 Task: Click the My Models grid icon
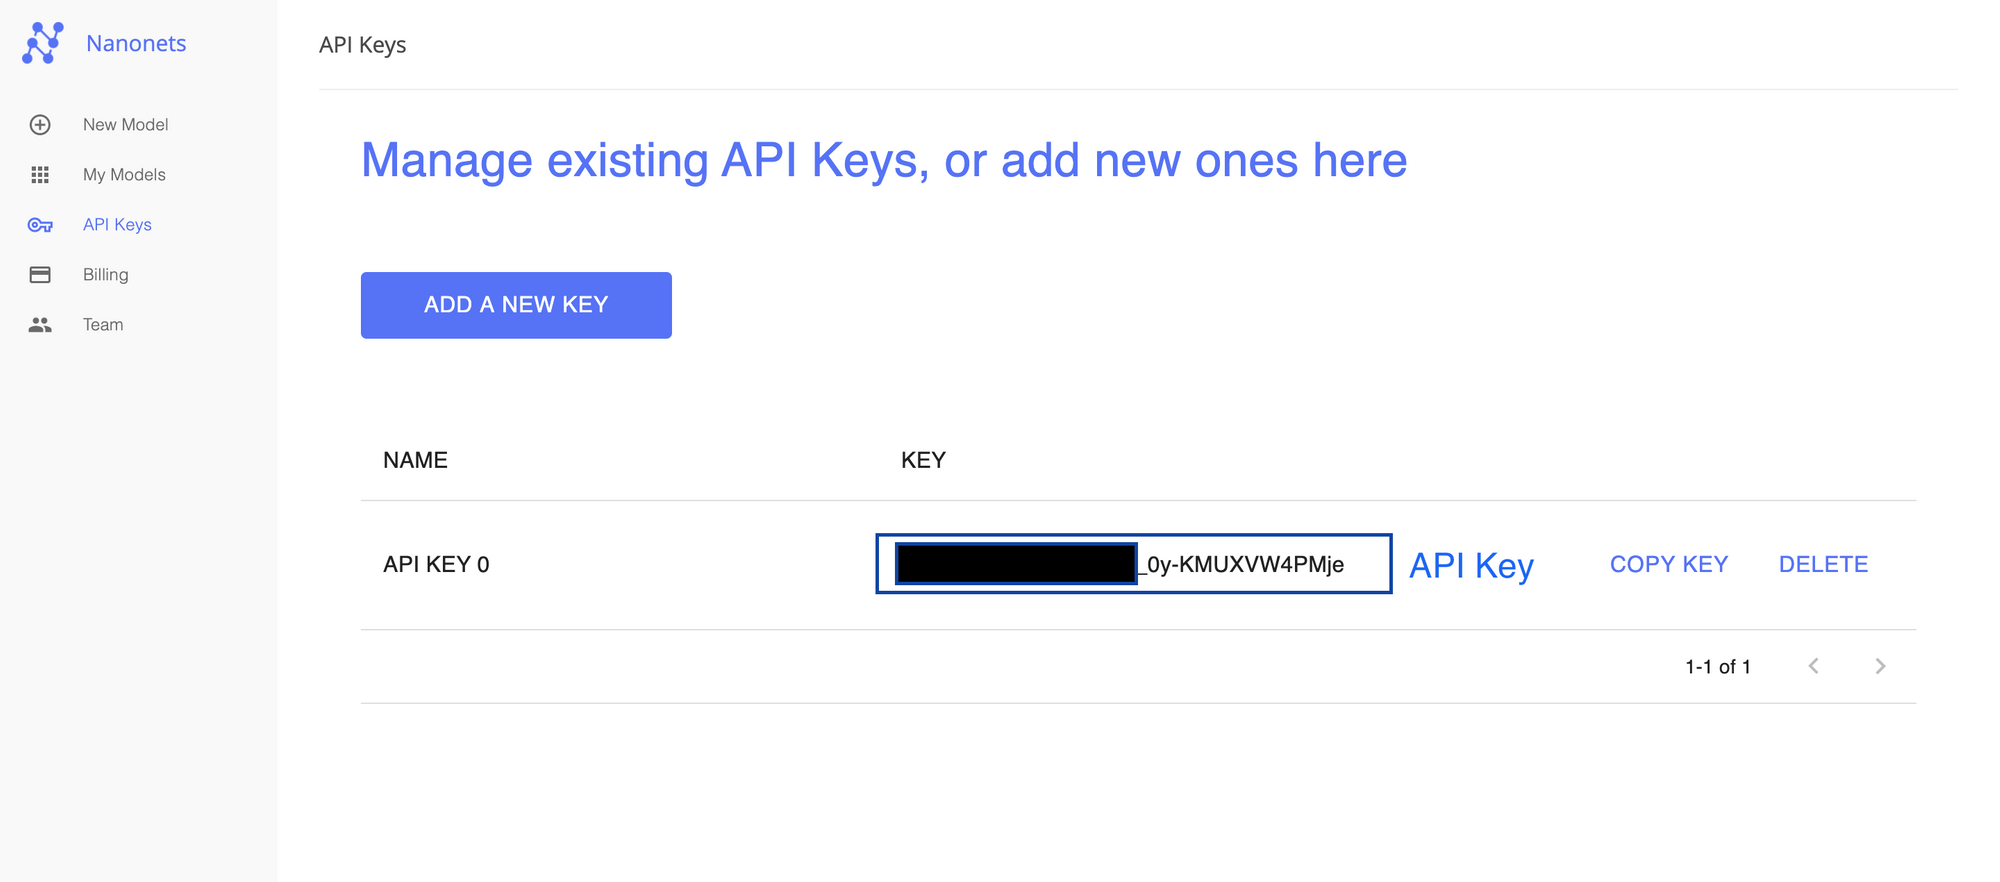pos(40,175)
